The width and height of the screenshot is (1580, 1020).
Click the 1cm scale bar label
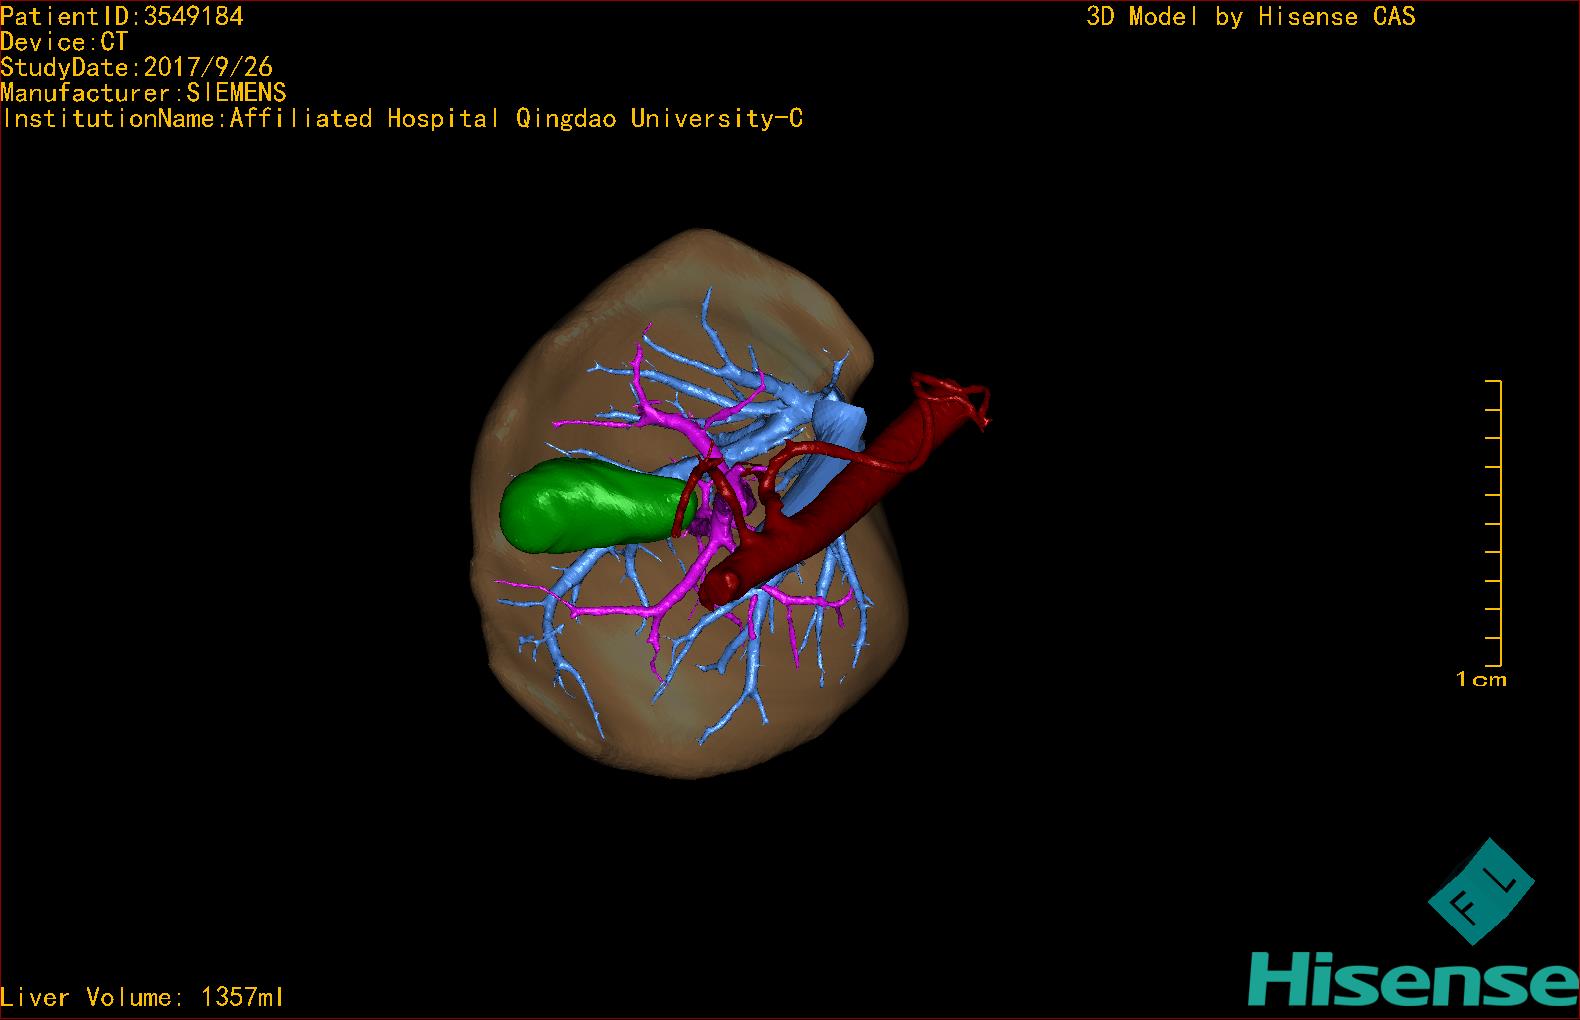click(1481, 680)
